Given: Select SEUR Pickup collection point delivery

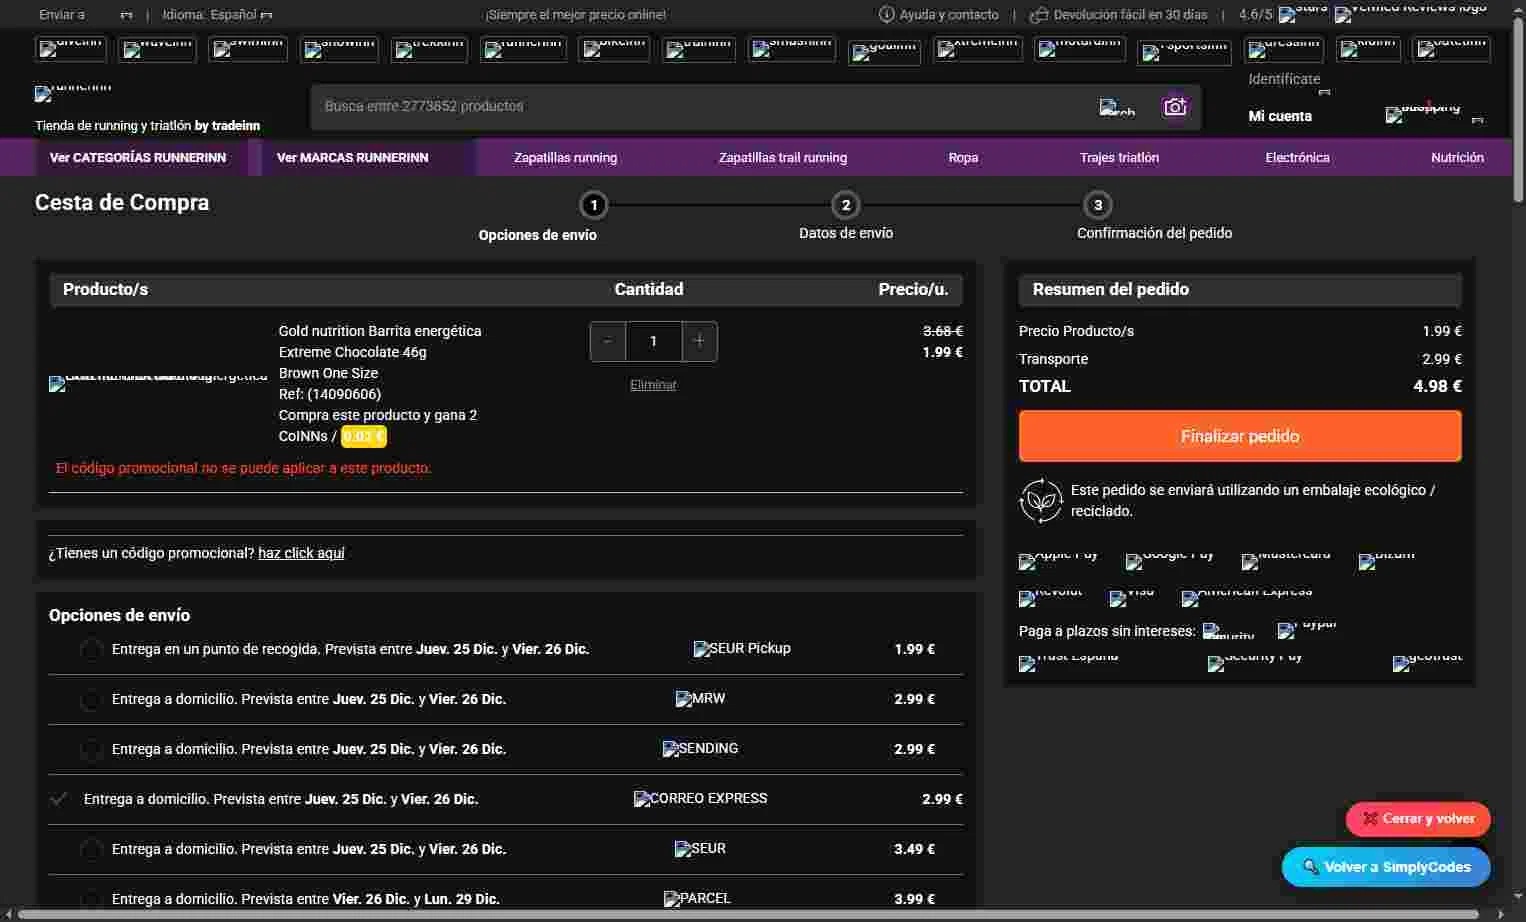Looking at the screenshot, I should coord(91,650).
